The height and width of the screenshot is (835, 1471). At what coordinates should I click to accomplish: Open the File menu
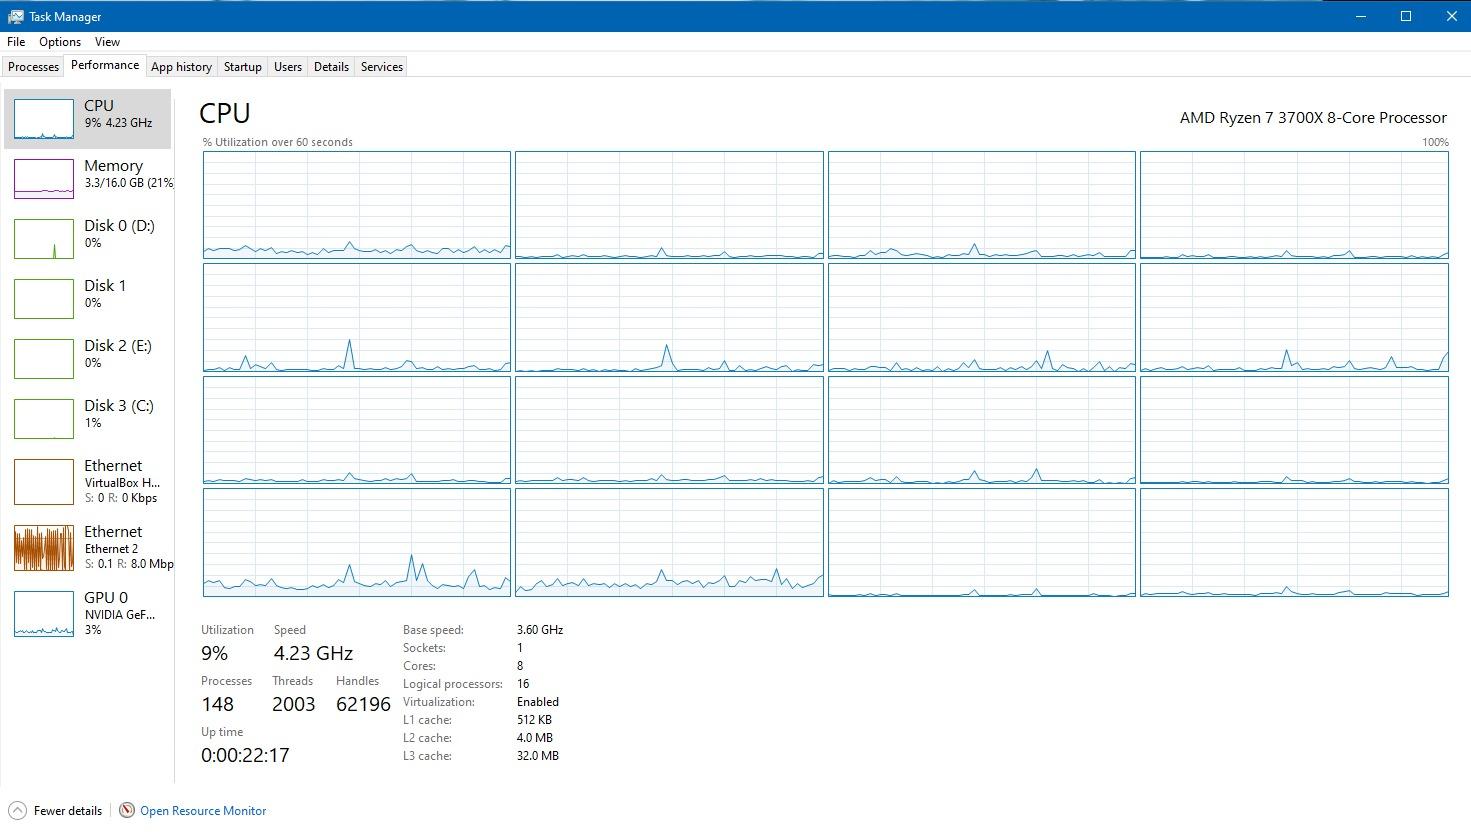point(16,42)
